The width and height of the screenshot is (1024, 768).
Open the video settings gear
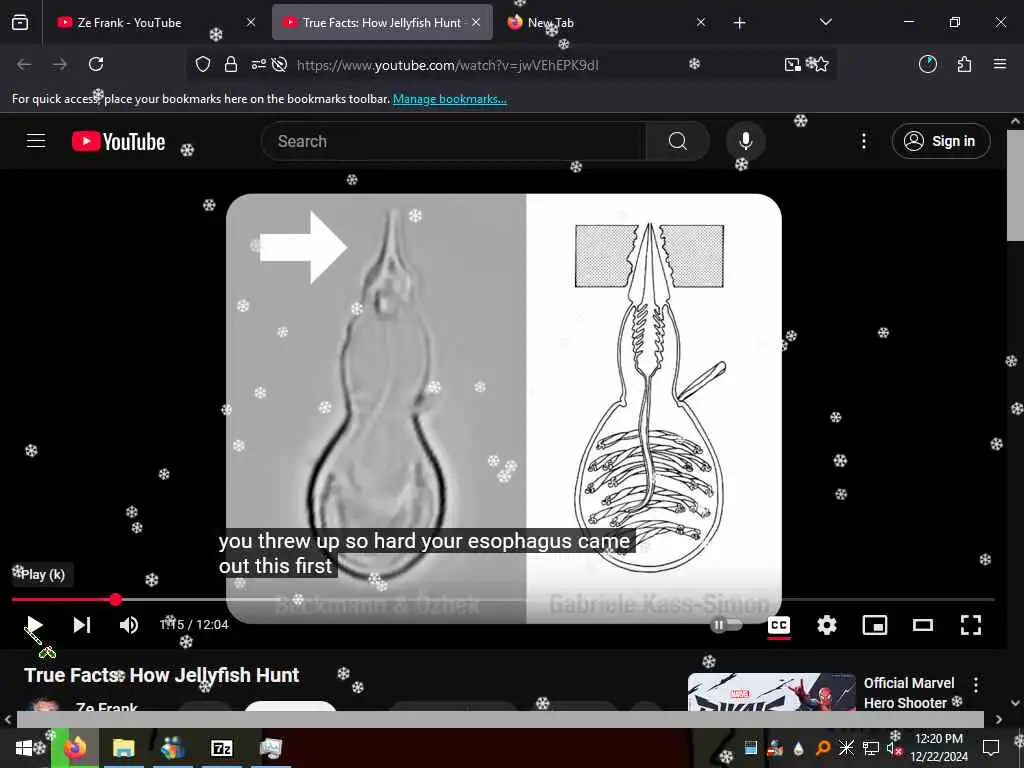(827, 625)
